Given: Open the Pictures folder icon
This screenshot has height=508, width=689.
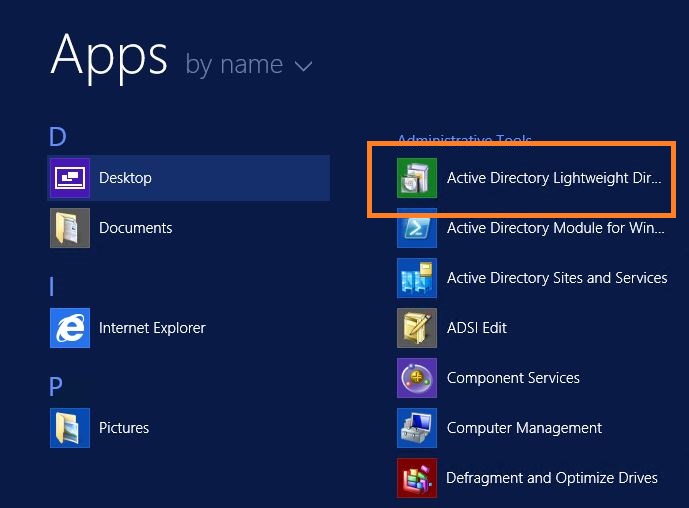Looking at the screenshot, I should pos(70,428).
